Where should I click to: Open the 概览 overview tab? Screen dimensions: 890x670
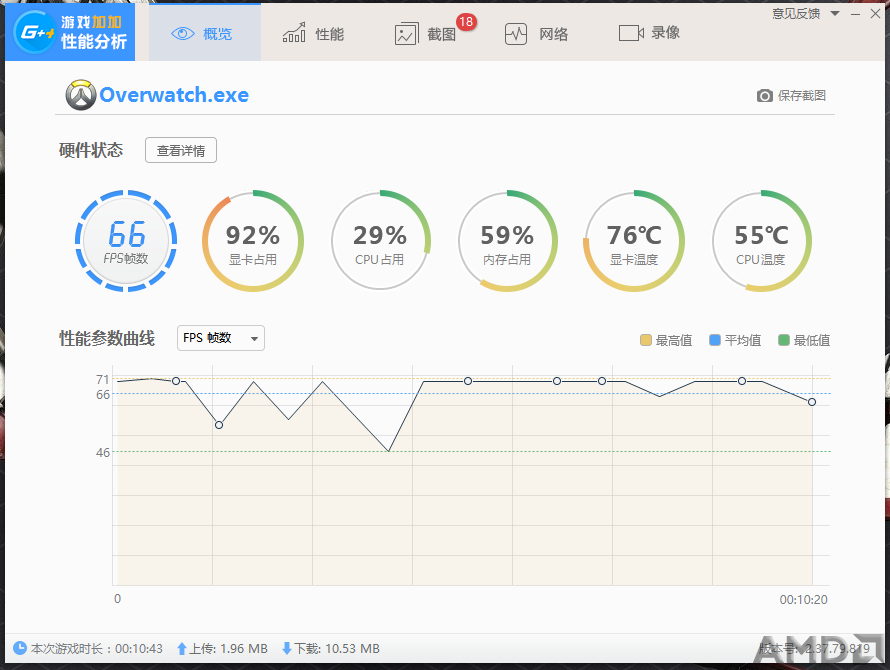click(205, 33)
